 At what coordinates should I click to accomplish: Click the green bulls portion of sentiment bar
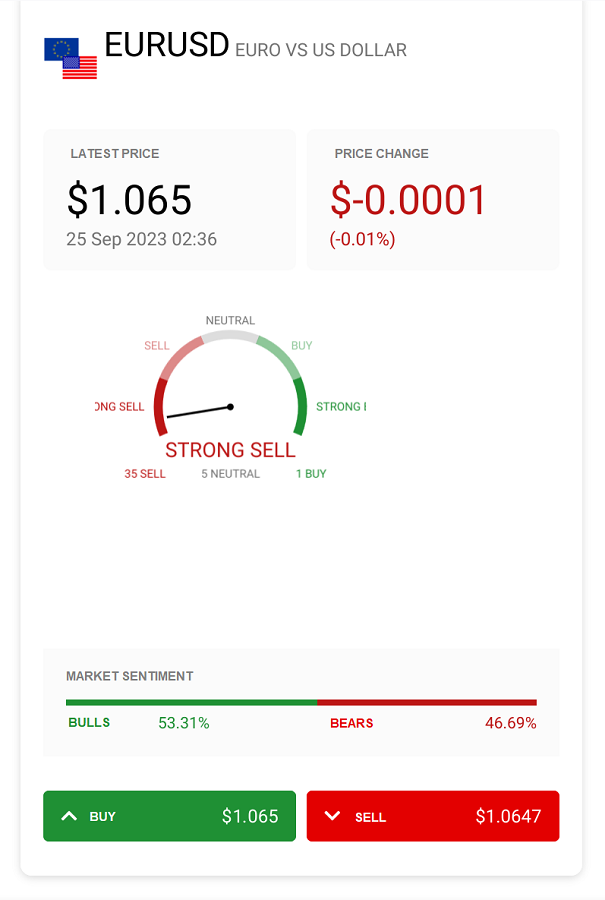192,703
